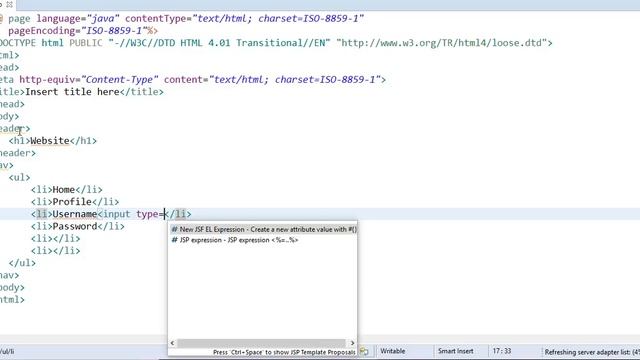Click the word Website in h1
Screen dimensions: 640x360
tap(50, 141)
